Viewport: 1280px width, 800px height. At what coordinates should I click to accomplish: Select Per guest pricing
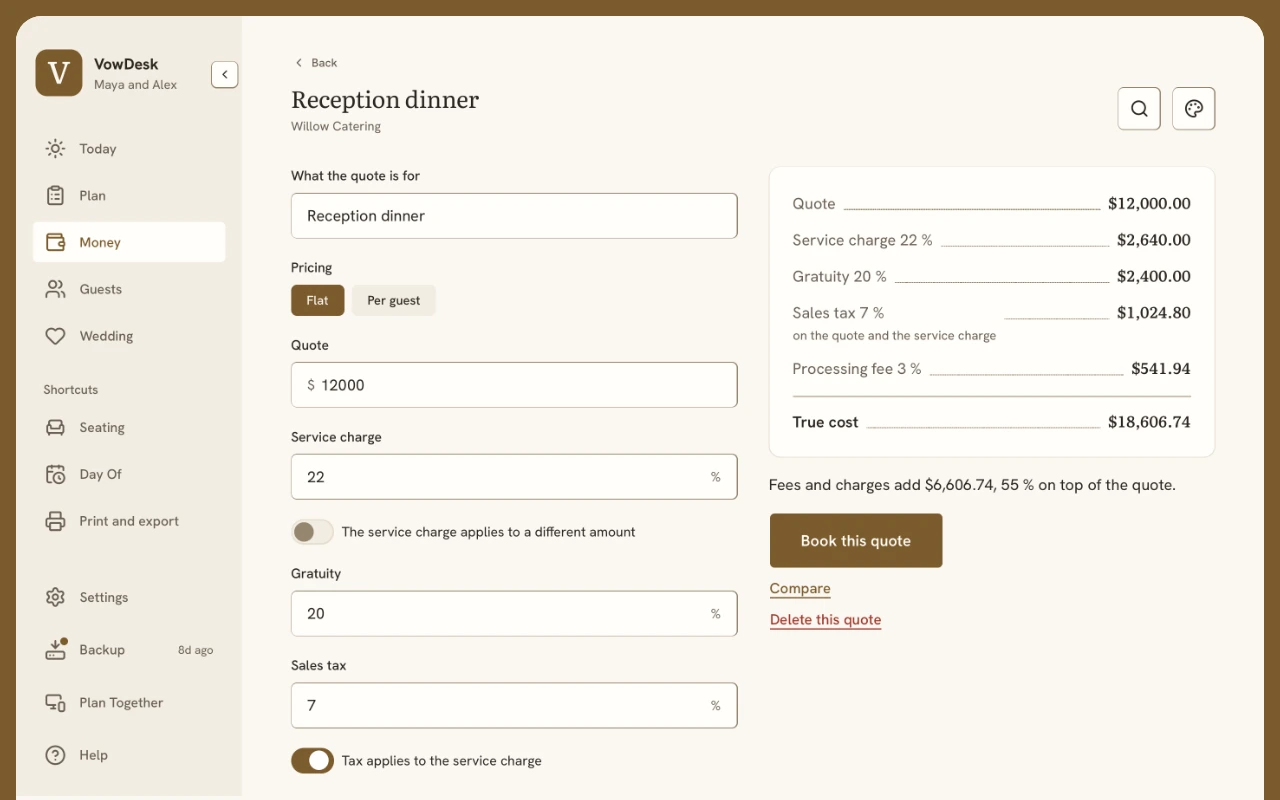394,300
